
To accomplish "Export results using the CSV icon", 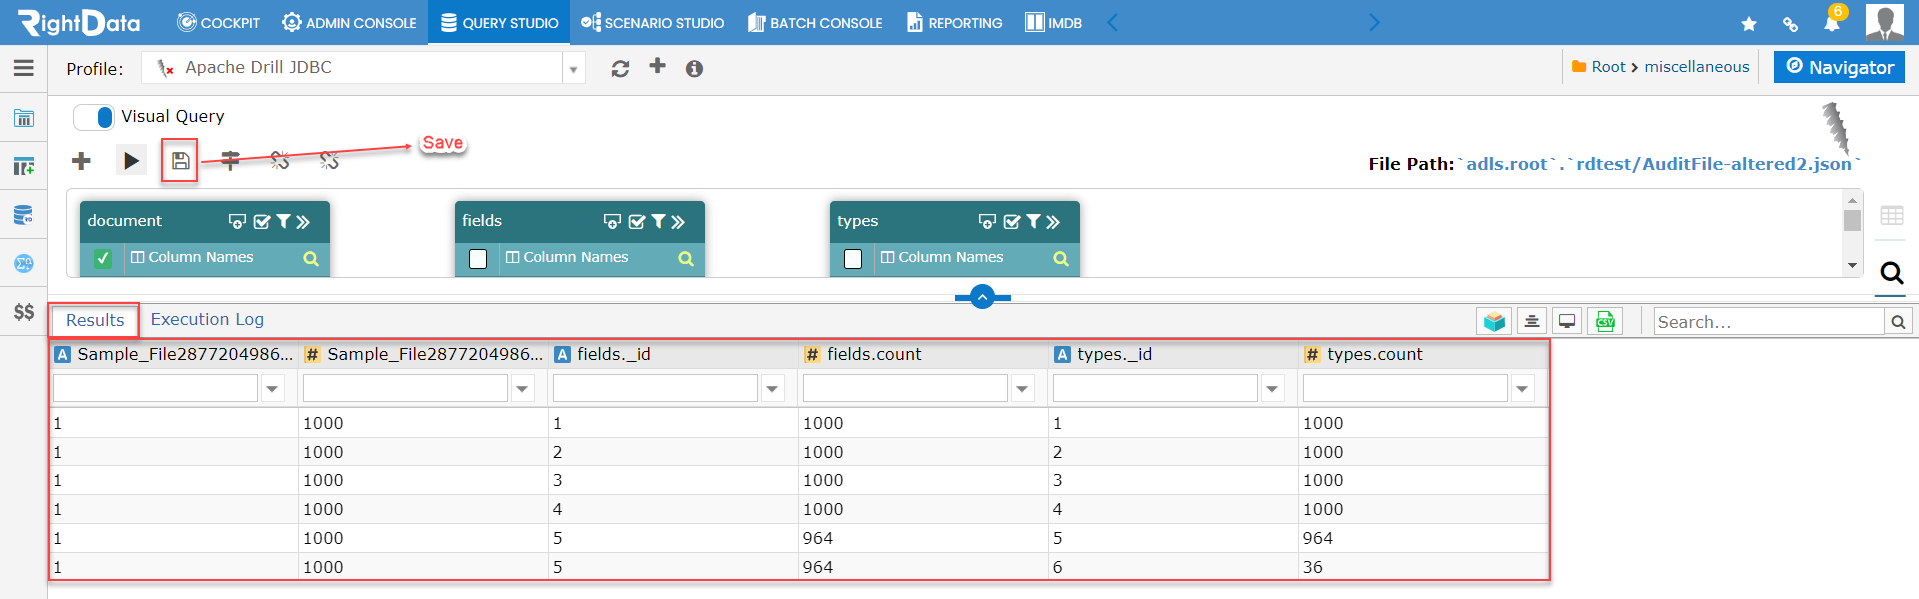I will pyautogui.click(x=1605, y=321).
